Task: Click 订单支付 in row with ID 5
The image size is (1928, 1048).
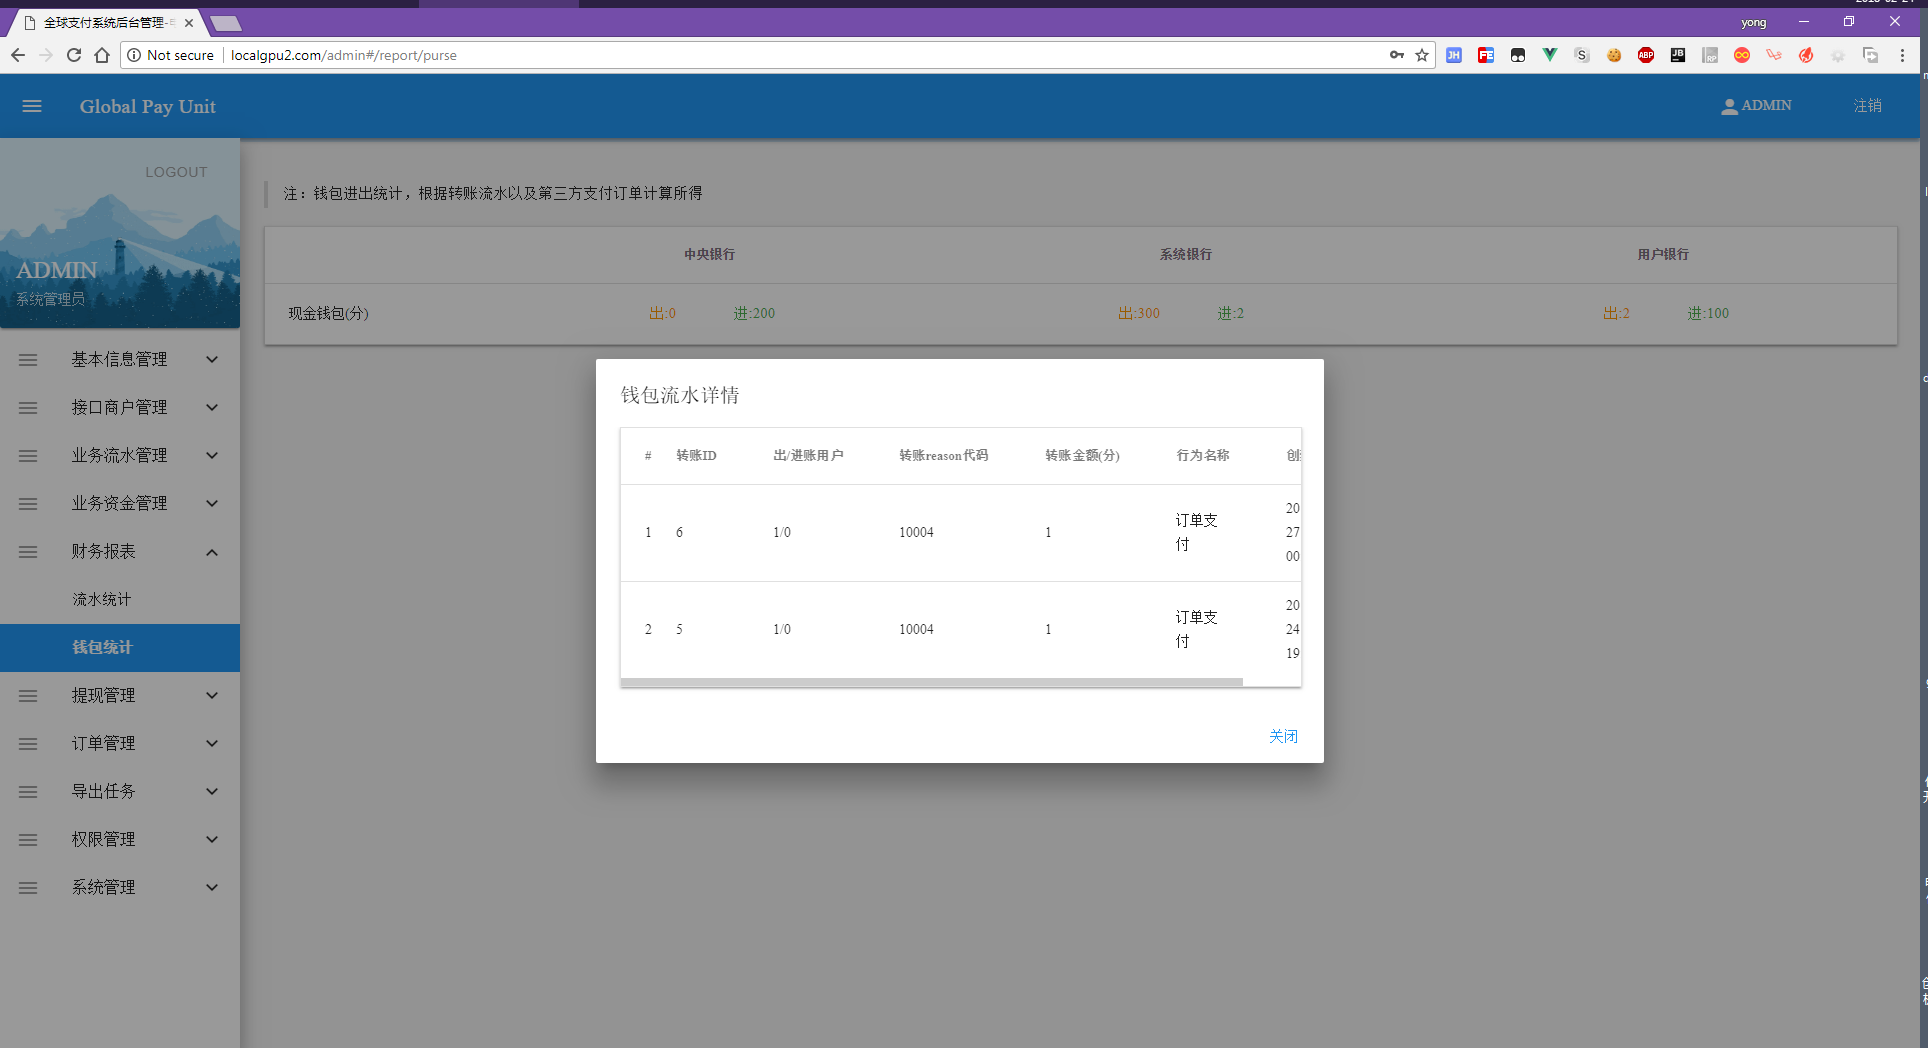Action: click(1196, 629)
